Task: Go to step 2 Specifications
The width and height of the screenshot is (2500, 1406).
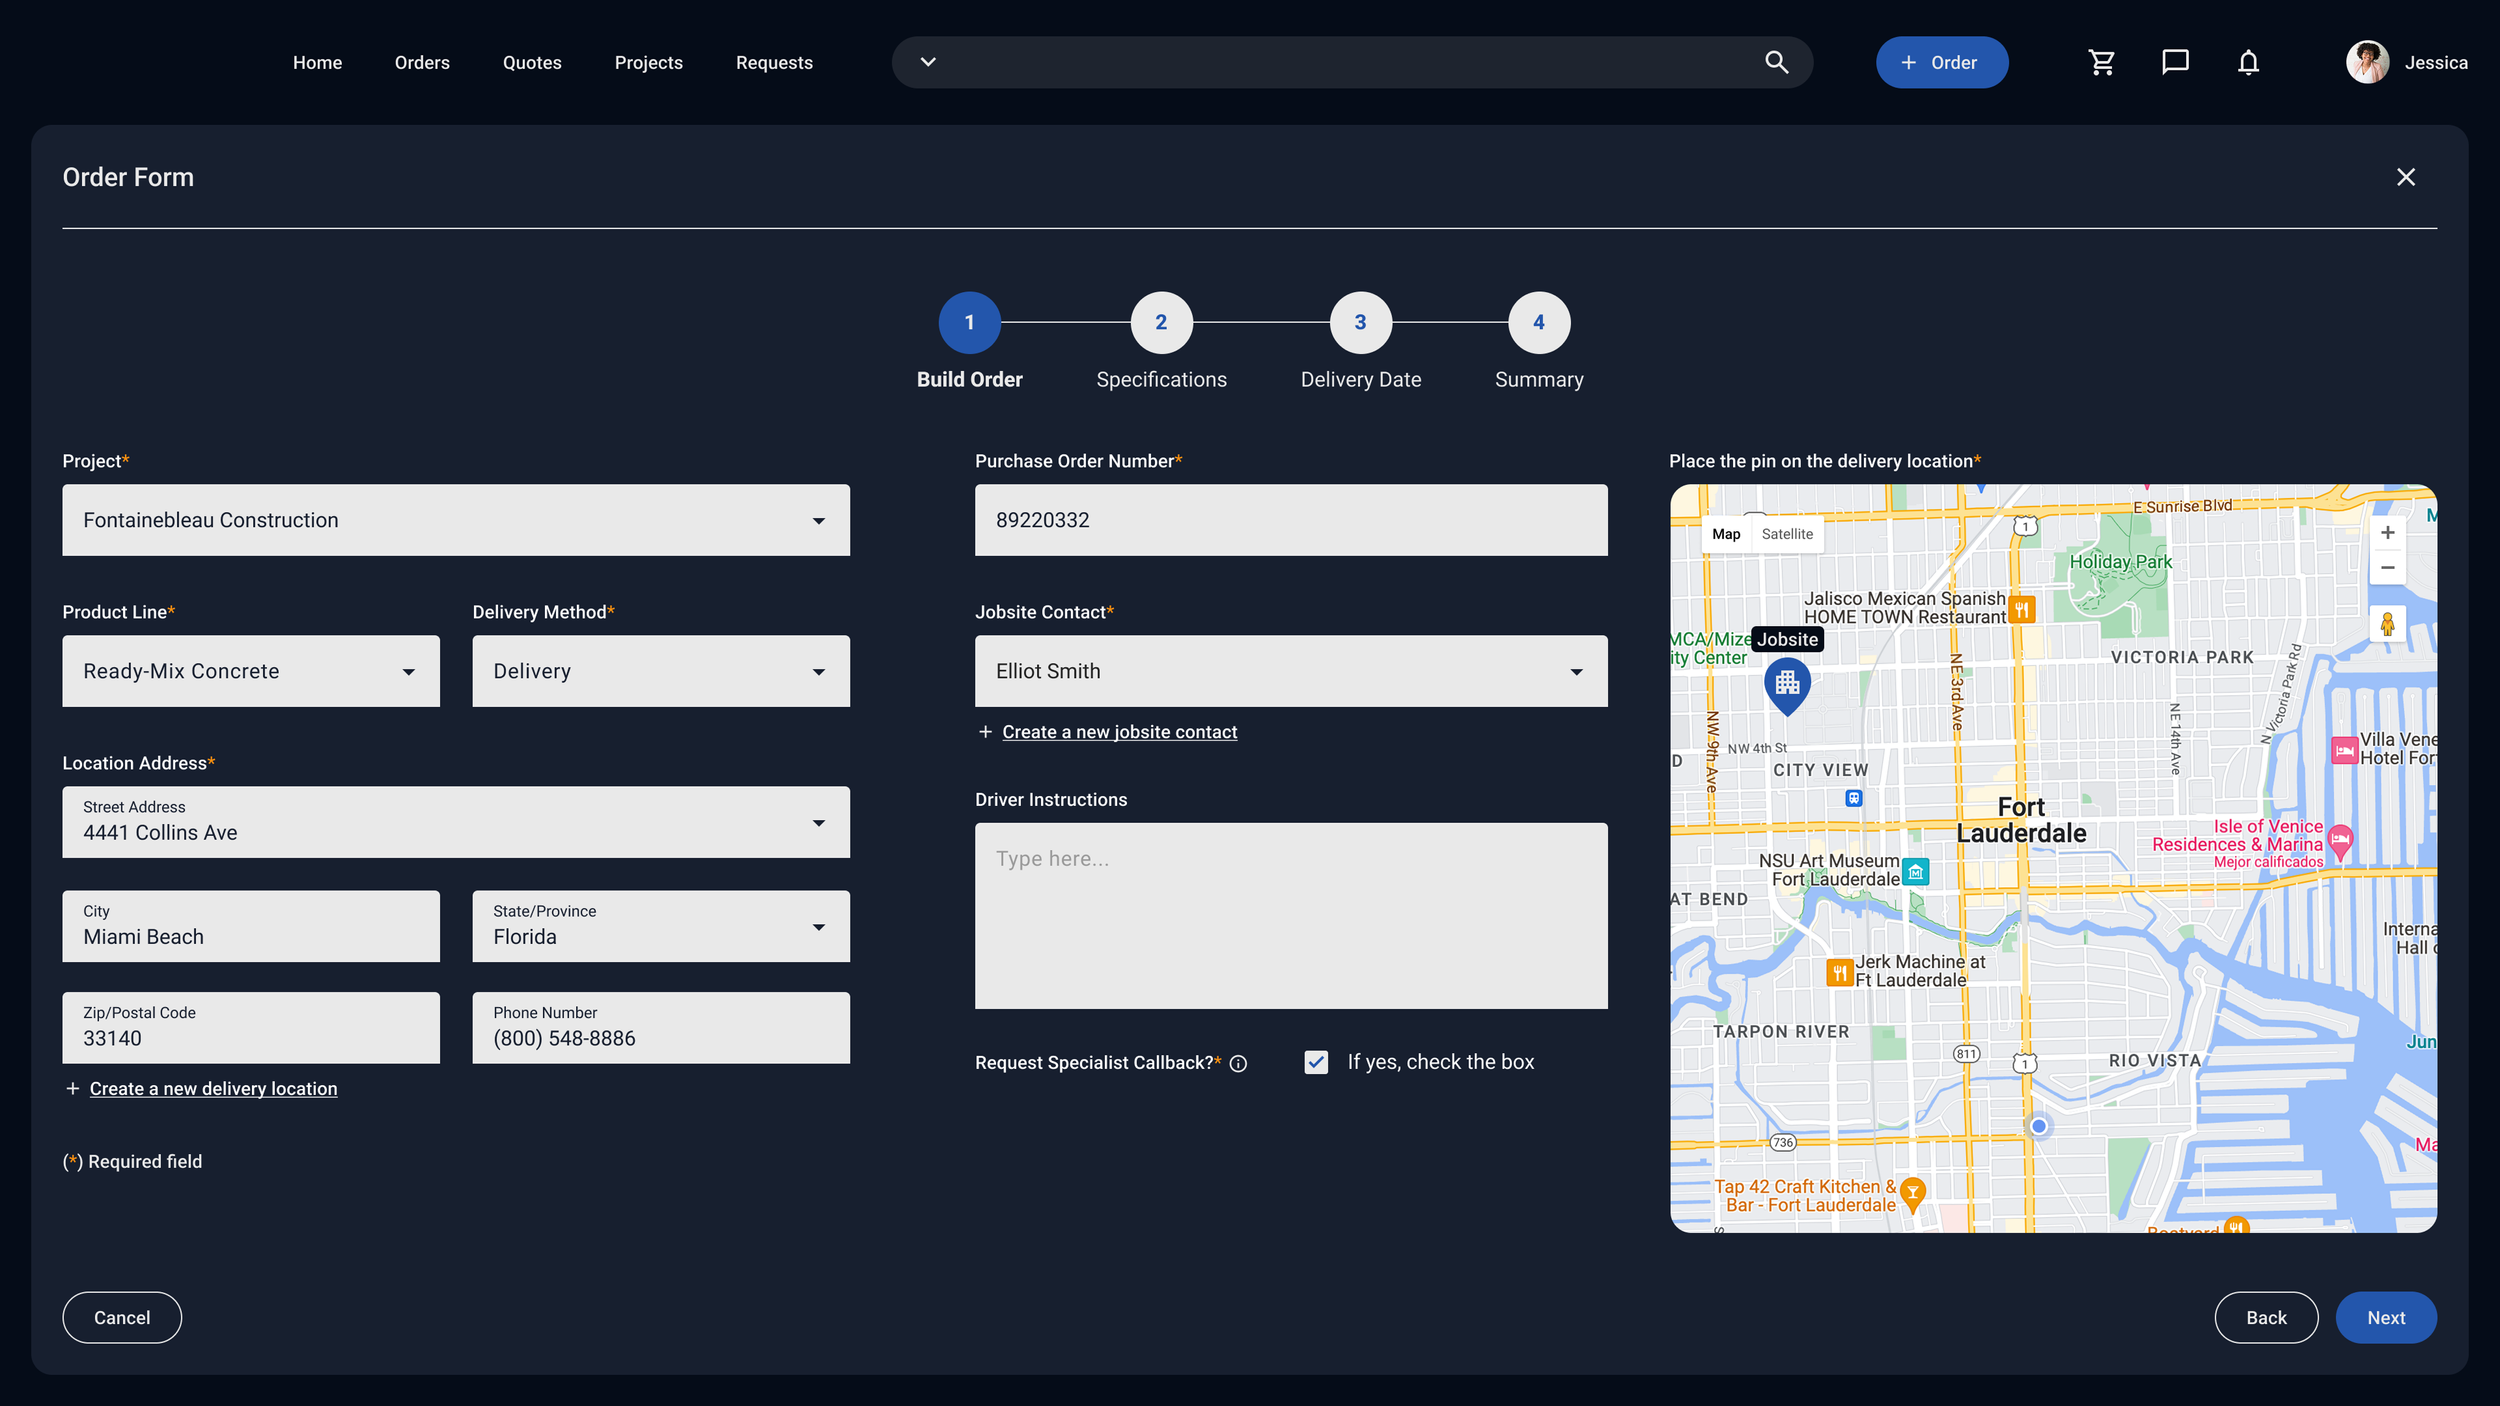Action: [1160, 323]
